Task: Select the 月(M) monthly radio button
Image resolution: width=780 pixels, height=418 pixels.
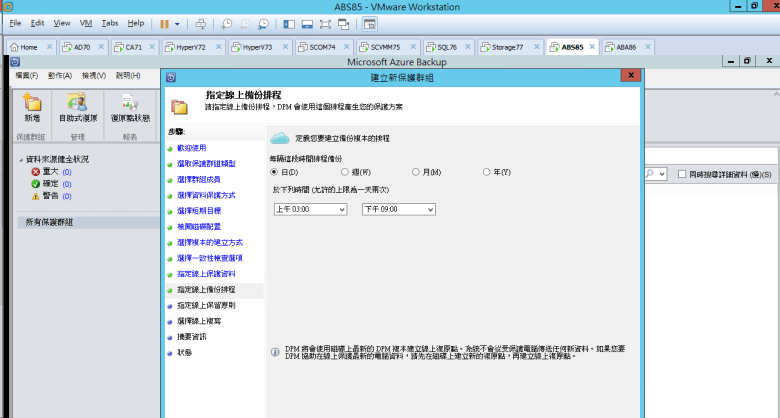Action: (415, 172)
